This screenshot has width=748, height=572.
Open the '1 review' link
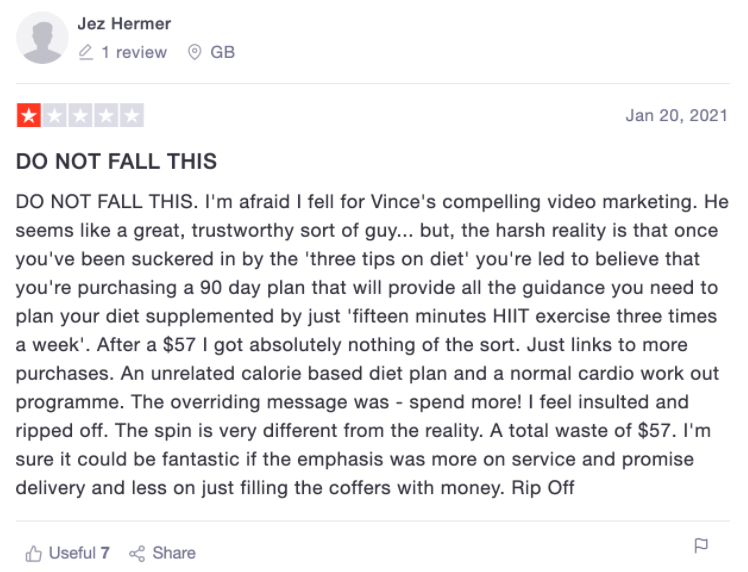click(134, 52)
